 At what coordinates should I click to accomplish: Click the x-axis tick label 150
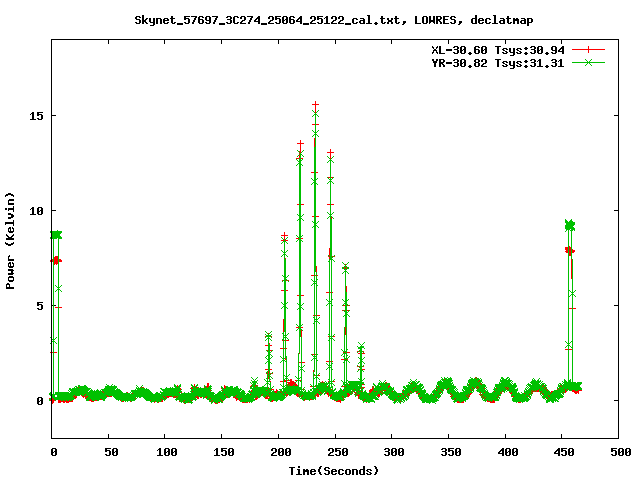[x=224, y=452]
